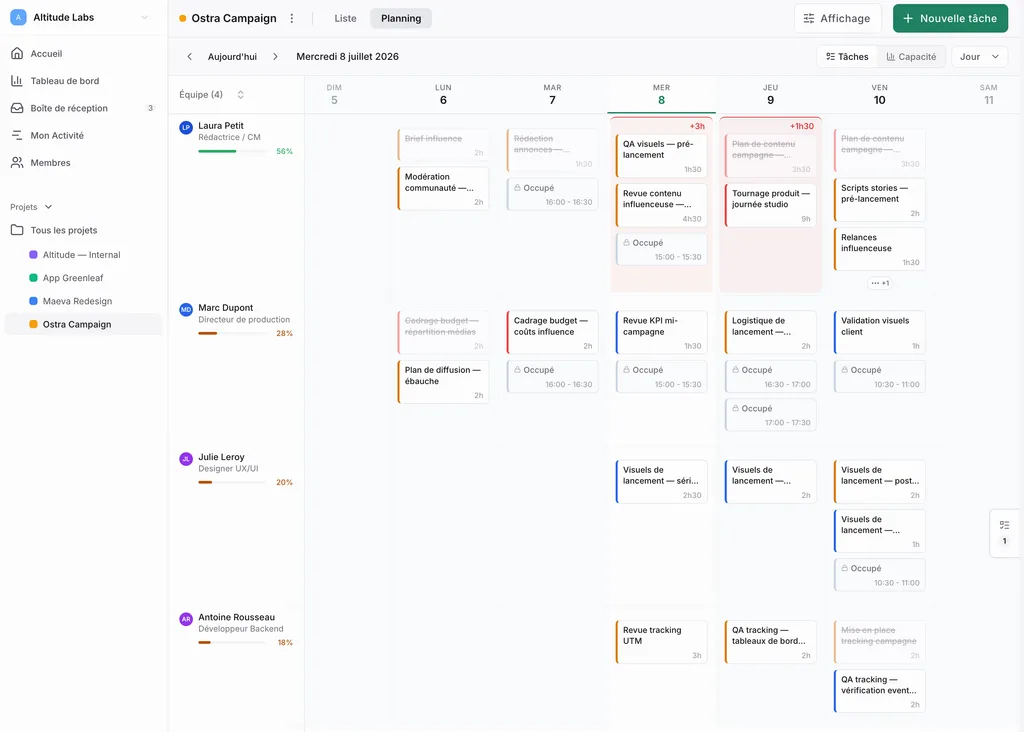Open the QA visuels — pré-lancement task
The height and width of the screenshot is (732, 1024).
pyautogui.click(x=661, y=155)
